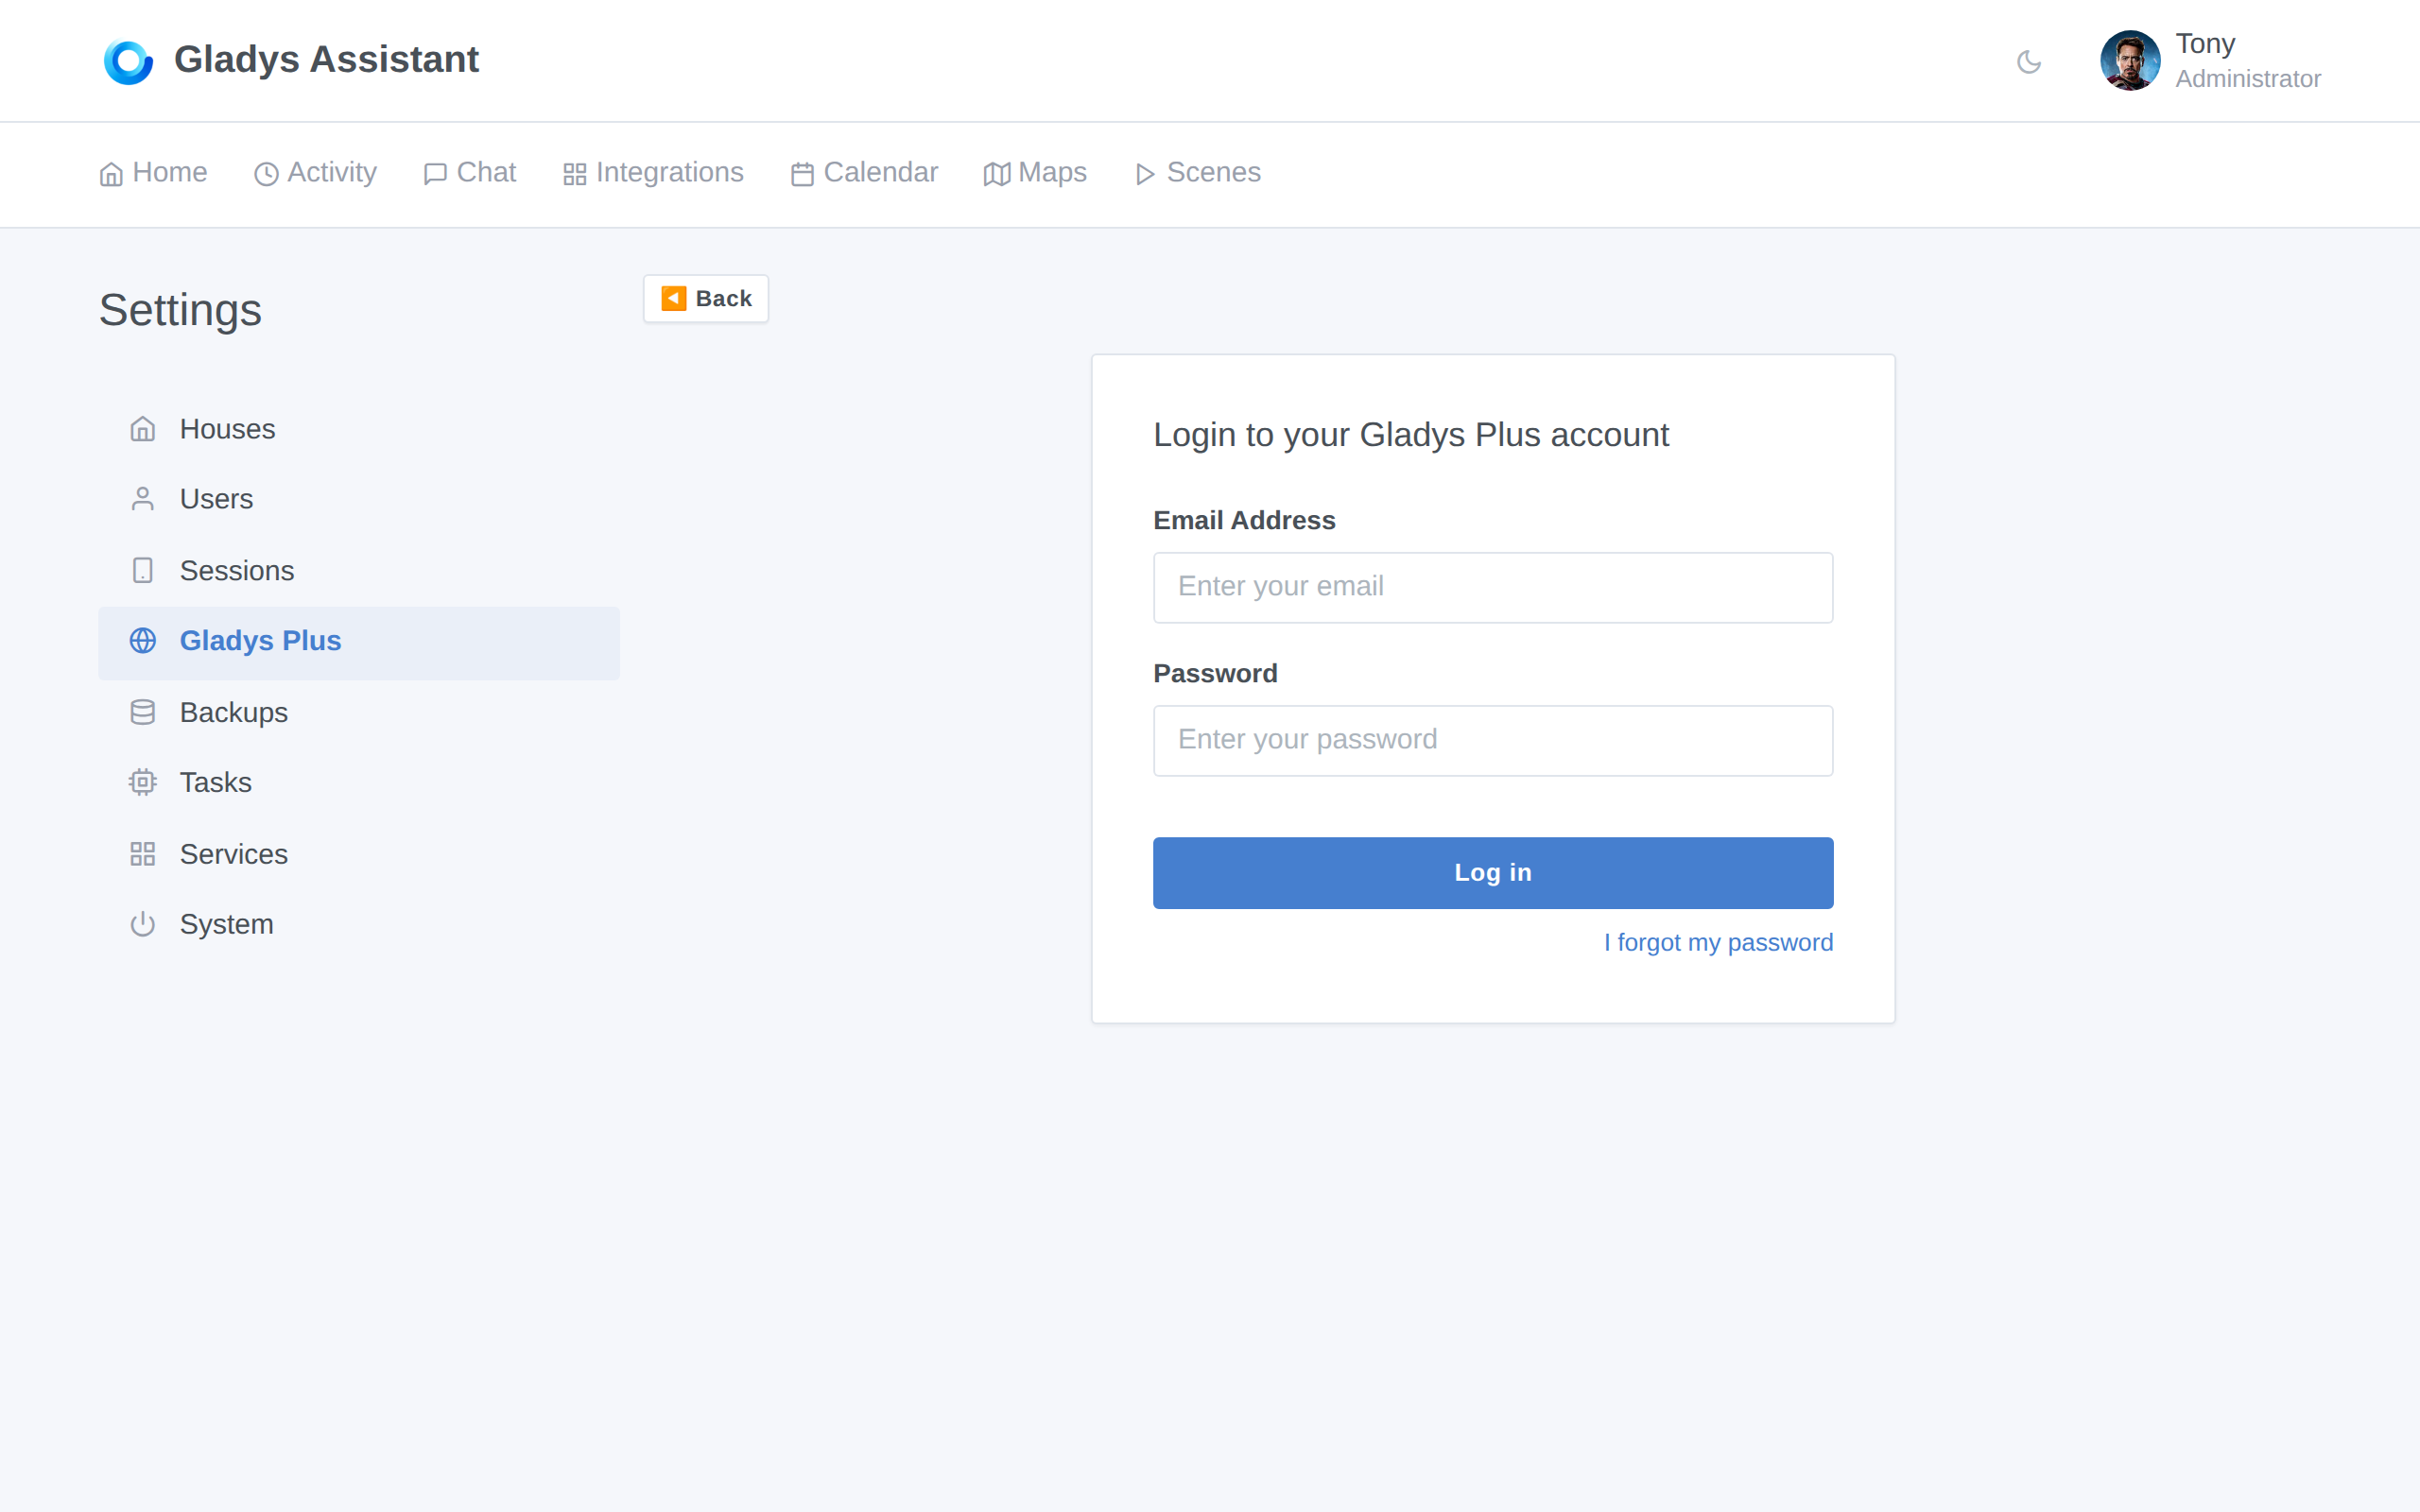Click the Gladys Plus globe icon
The width and height of the screenshot is (2420, 1512).
pos(143,640)
